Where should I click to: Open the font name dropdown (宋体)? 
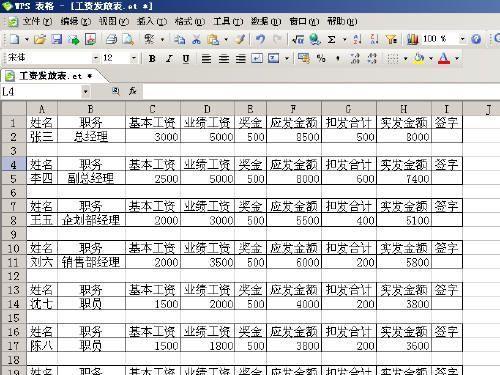[96, 59]
